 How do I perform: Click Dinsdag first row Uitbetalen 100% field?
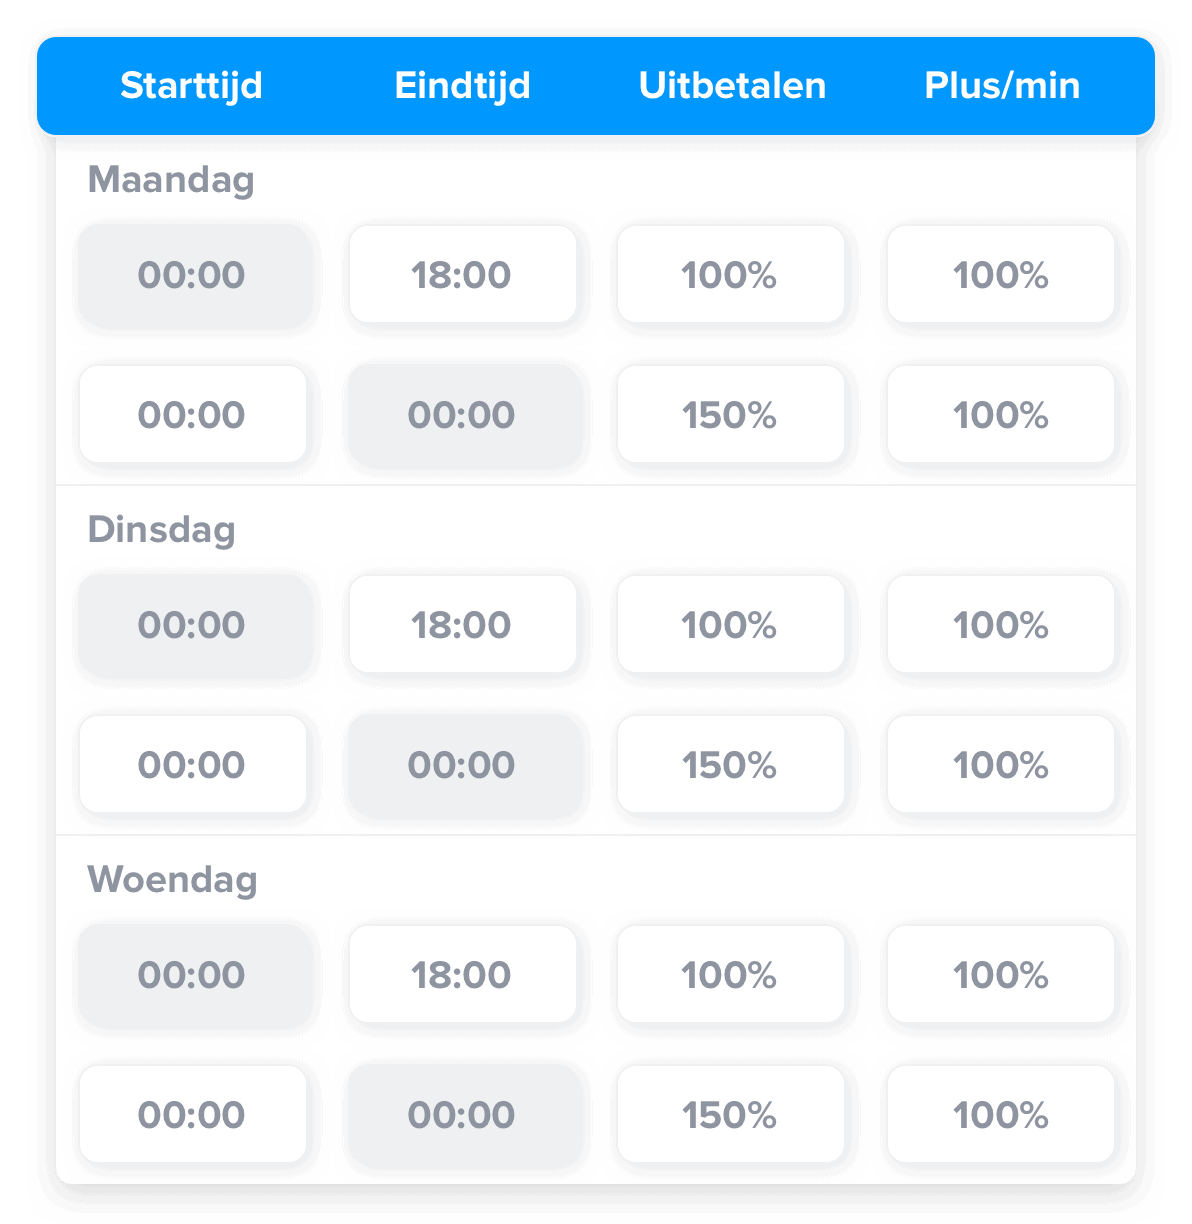(x=730, y=625)
